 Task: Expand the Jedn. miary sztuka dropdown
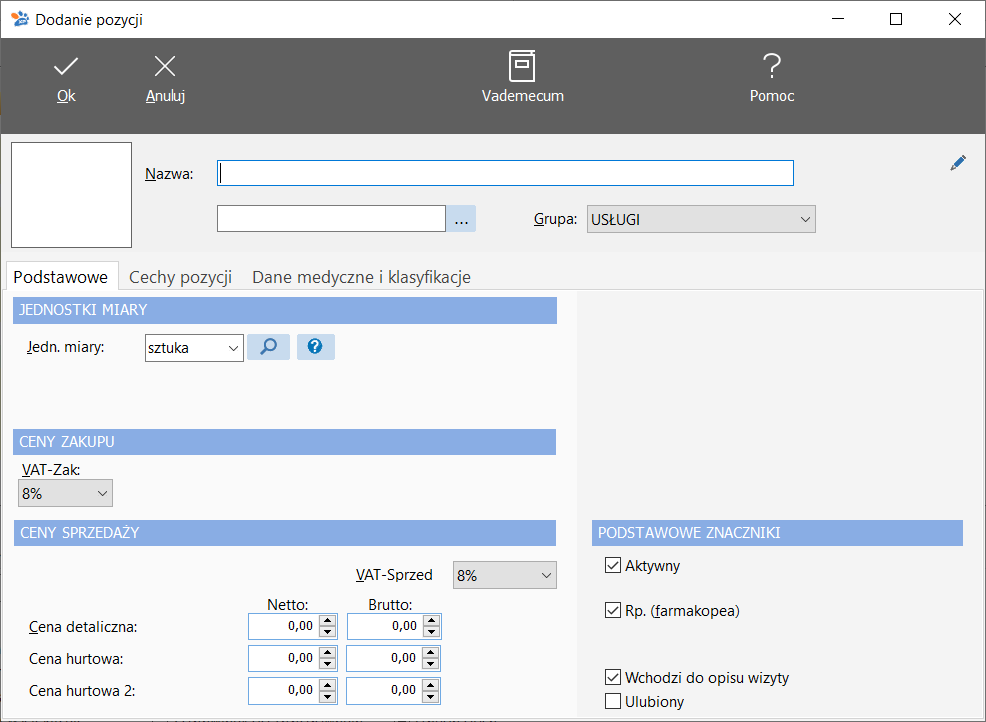click(194, 348)
